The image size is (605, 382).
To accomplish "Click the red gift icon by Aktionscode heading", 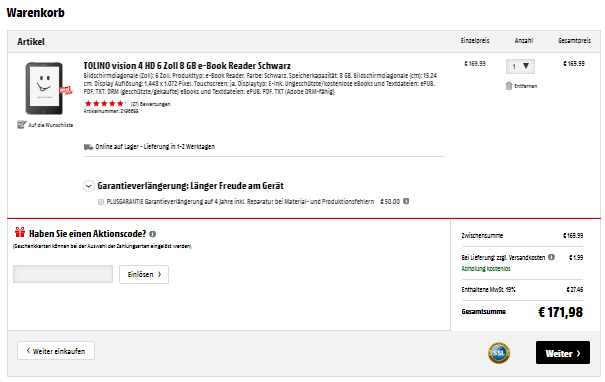I will (x=20, y=232).
